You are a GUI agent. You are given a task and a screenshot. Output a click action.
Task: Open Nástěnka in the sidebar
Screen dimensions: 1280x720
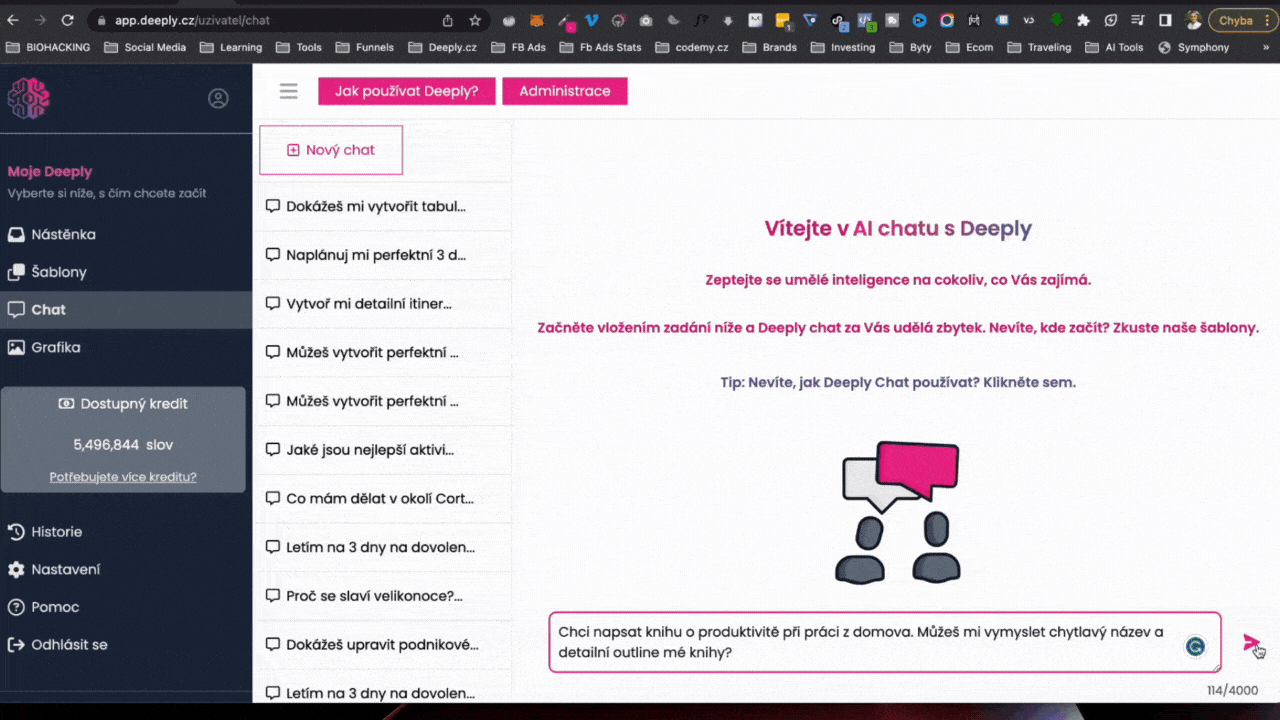63,234
